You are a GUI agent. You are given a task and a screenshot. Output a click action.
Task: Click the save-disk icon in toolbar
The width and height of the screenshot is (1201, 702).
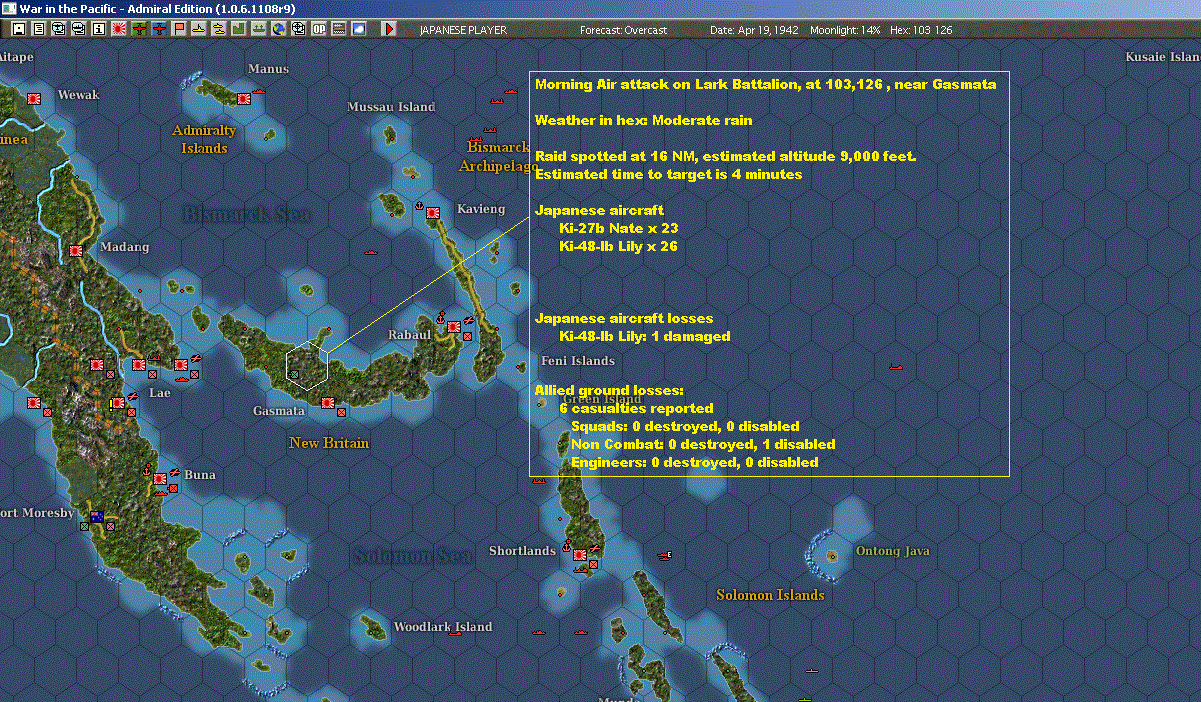18,29
